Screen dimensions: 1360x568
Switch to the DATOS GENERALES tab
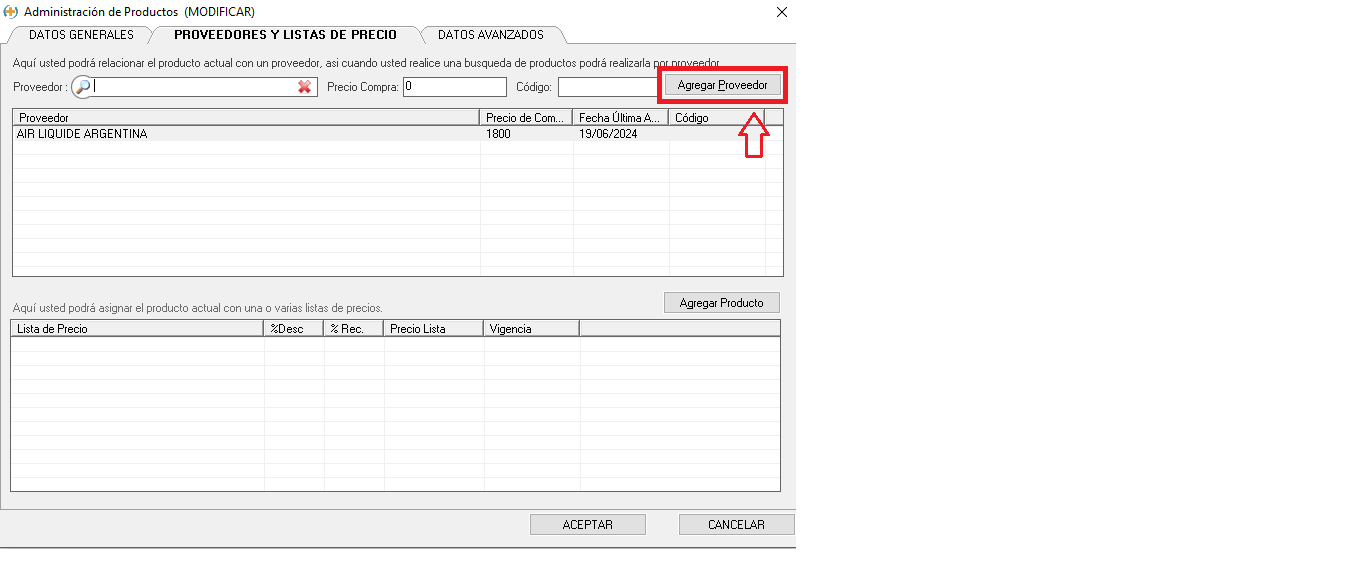(x=81, y=35)
